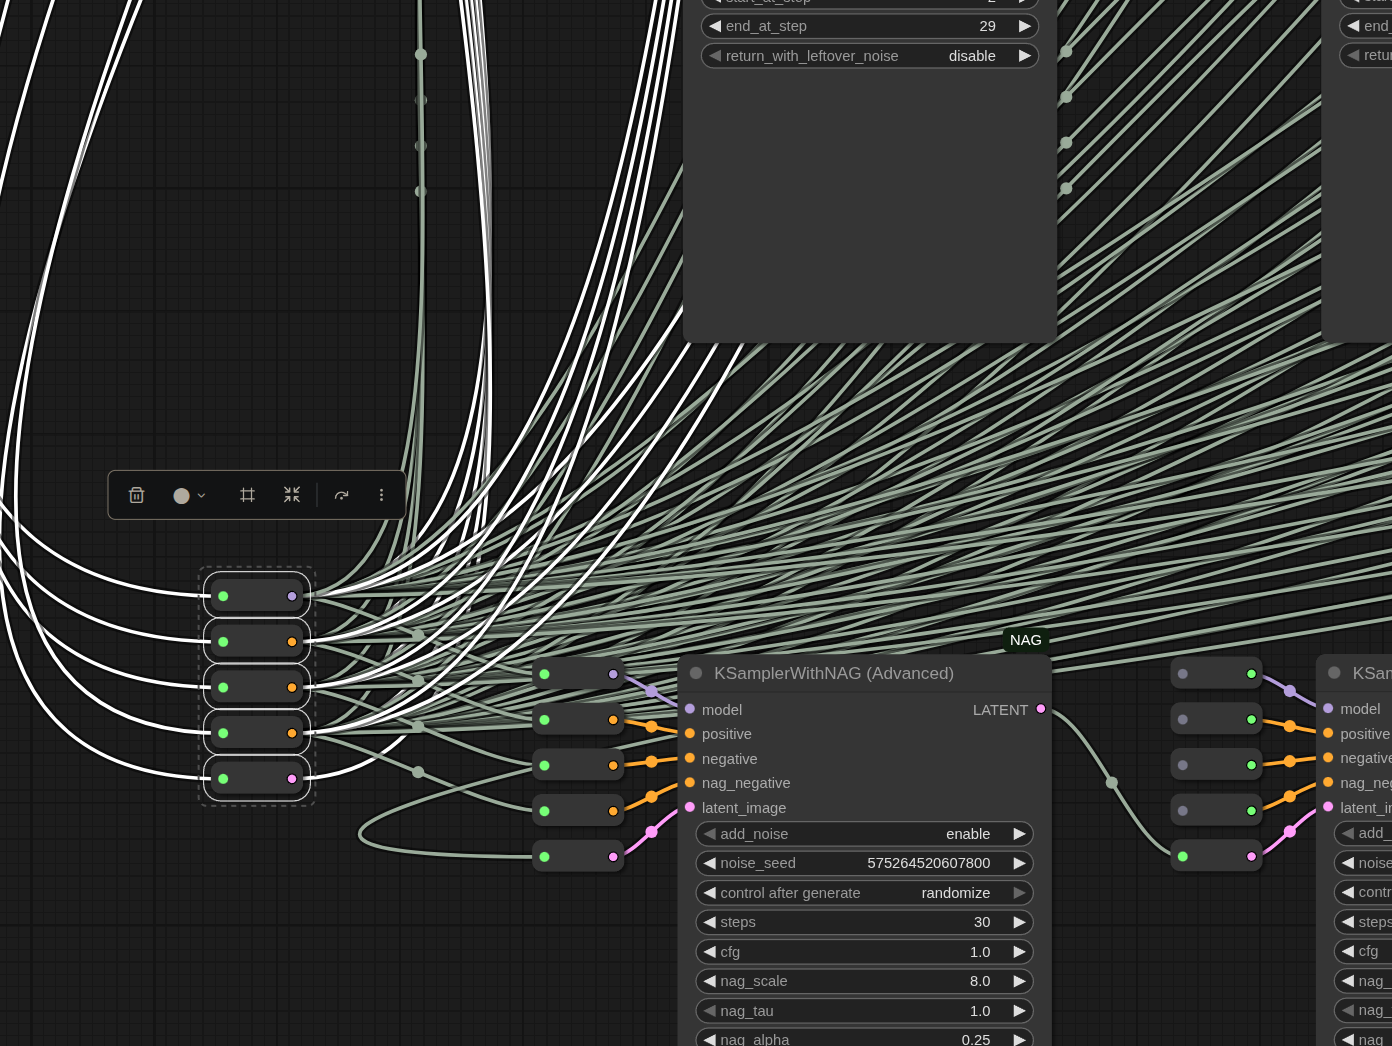This screenshot has height=1046, width=1392.
Task: Click the midpoint marker of the link into the nag_negative input of KSamplerWithNAG
Action: [x=651, y=796]
